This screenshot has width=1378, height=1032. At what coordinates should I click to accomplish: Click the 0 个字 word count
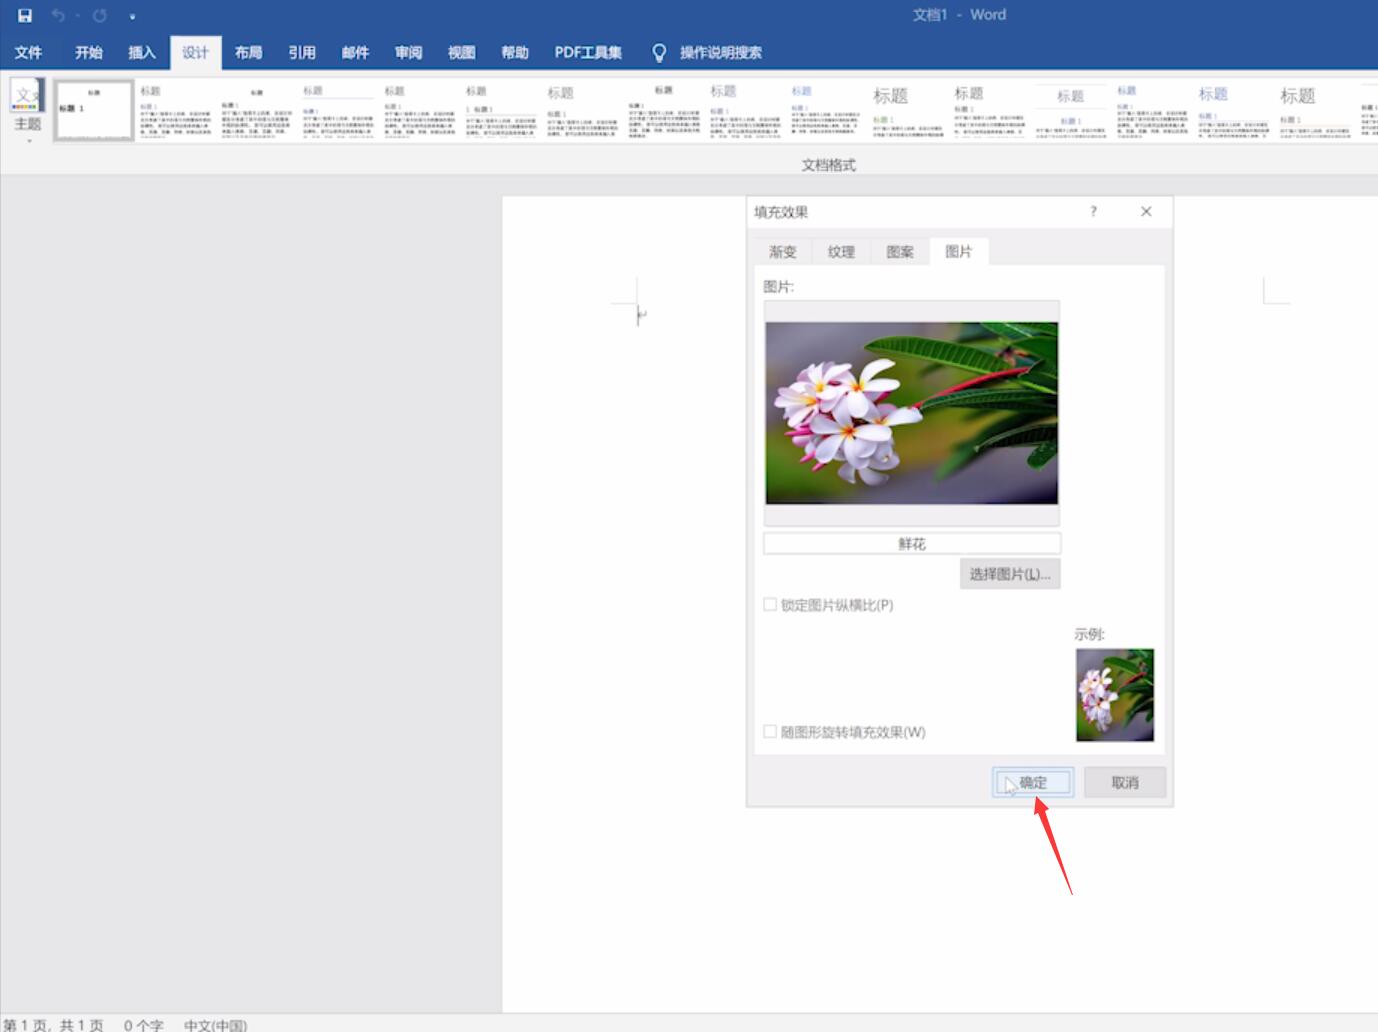(x=144, y=1024)
